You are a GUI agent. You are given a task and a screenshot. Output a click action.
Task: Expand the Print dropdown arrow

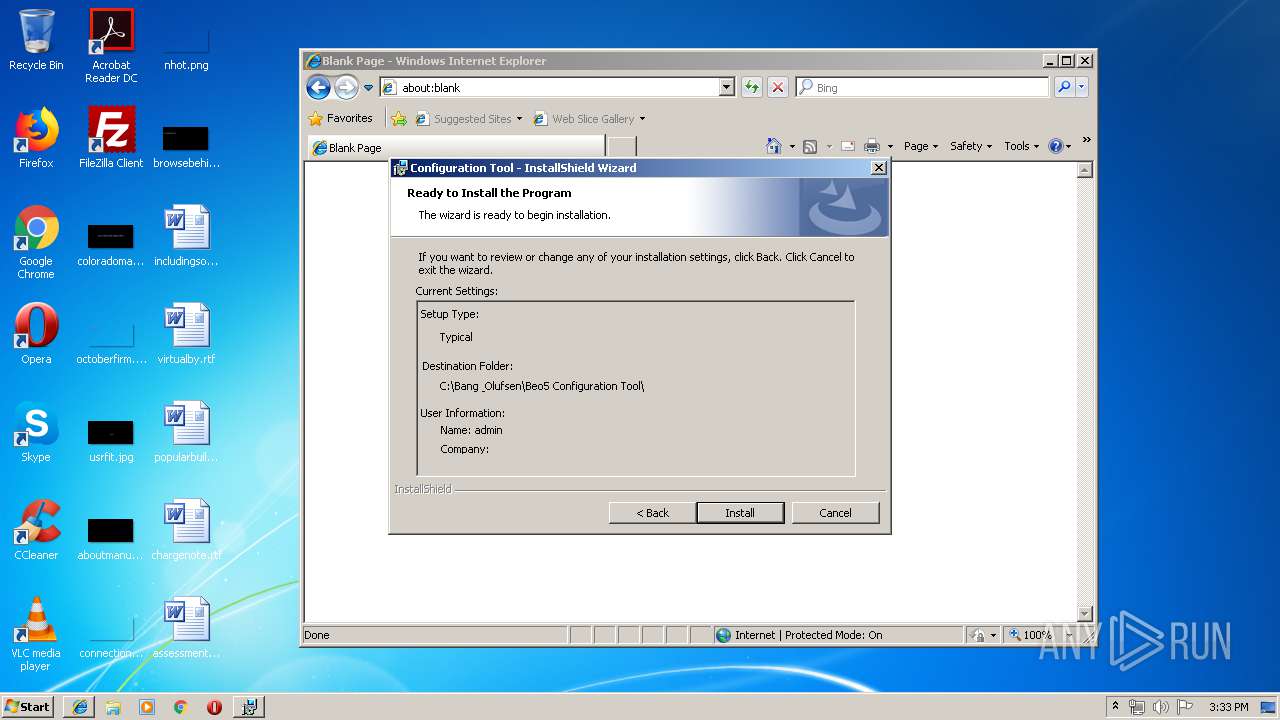tap(890, 146)
